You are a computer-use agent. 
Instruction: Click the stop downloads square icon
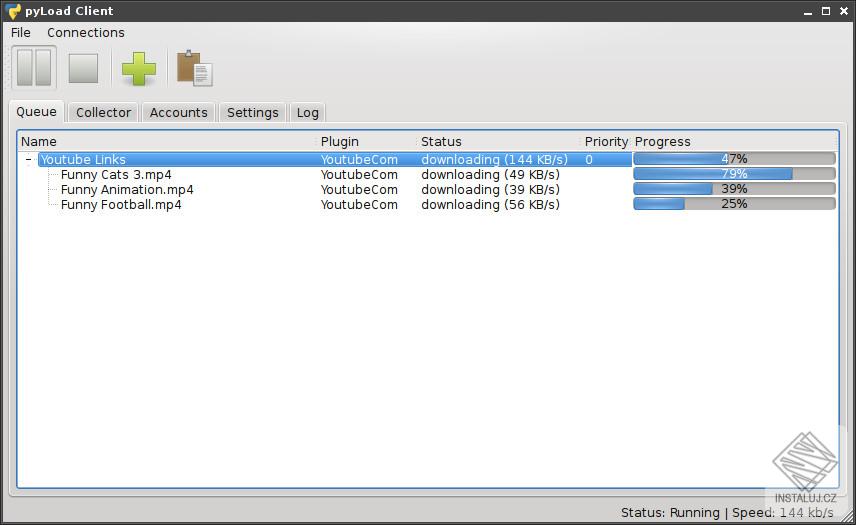(x=83, y=68)
